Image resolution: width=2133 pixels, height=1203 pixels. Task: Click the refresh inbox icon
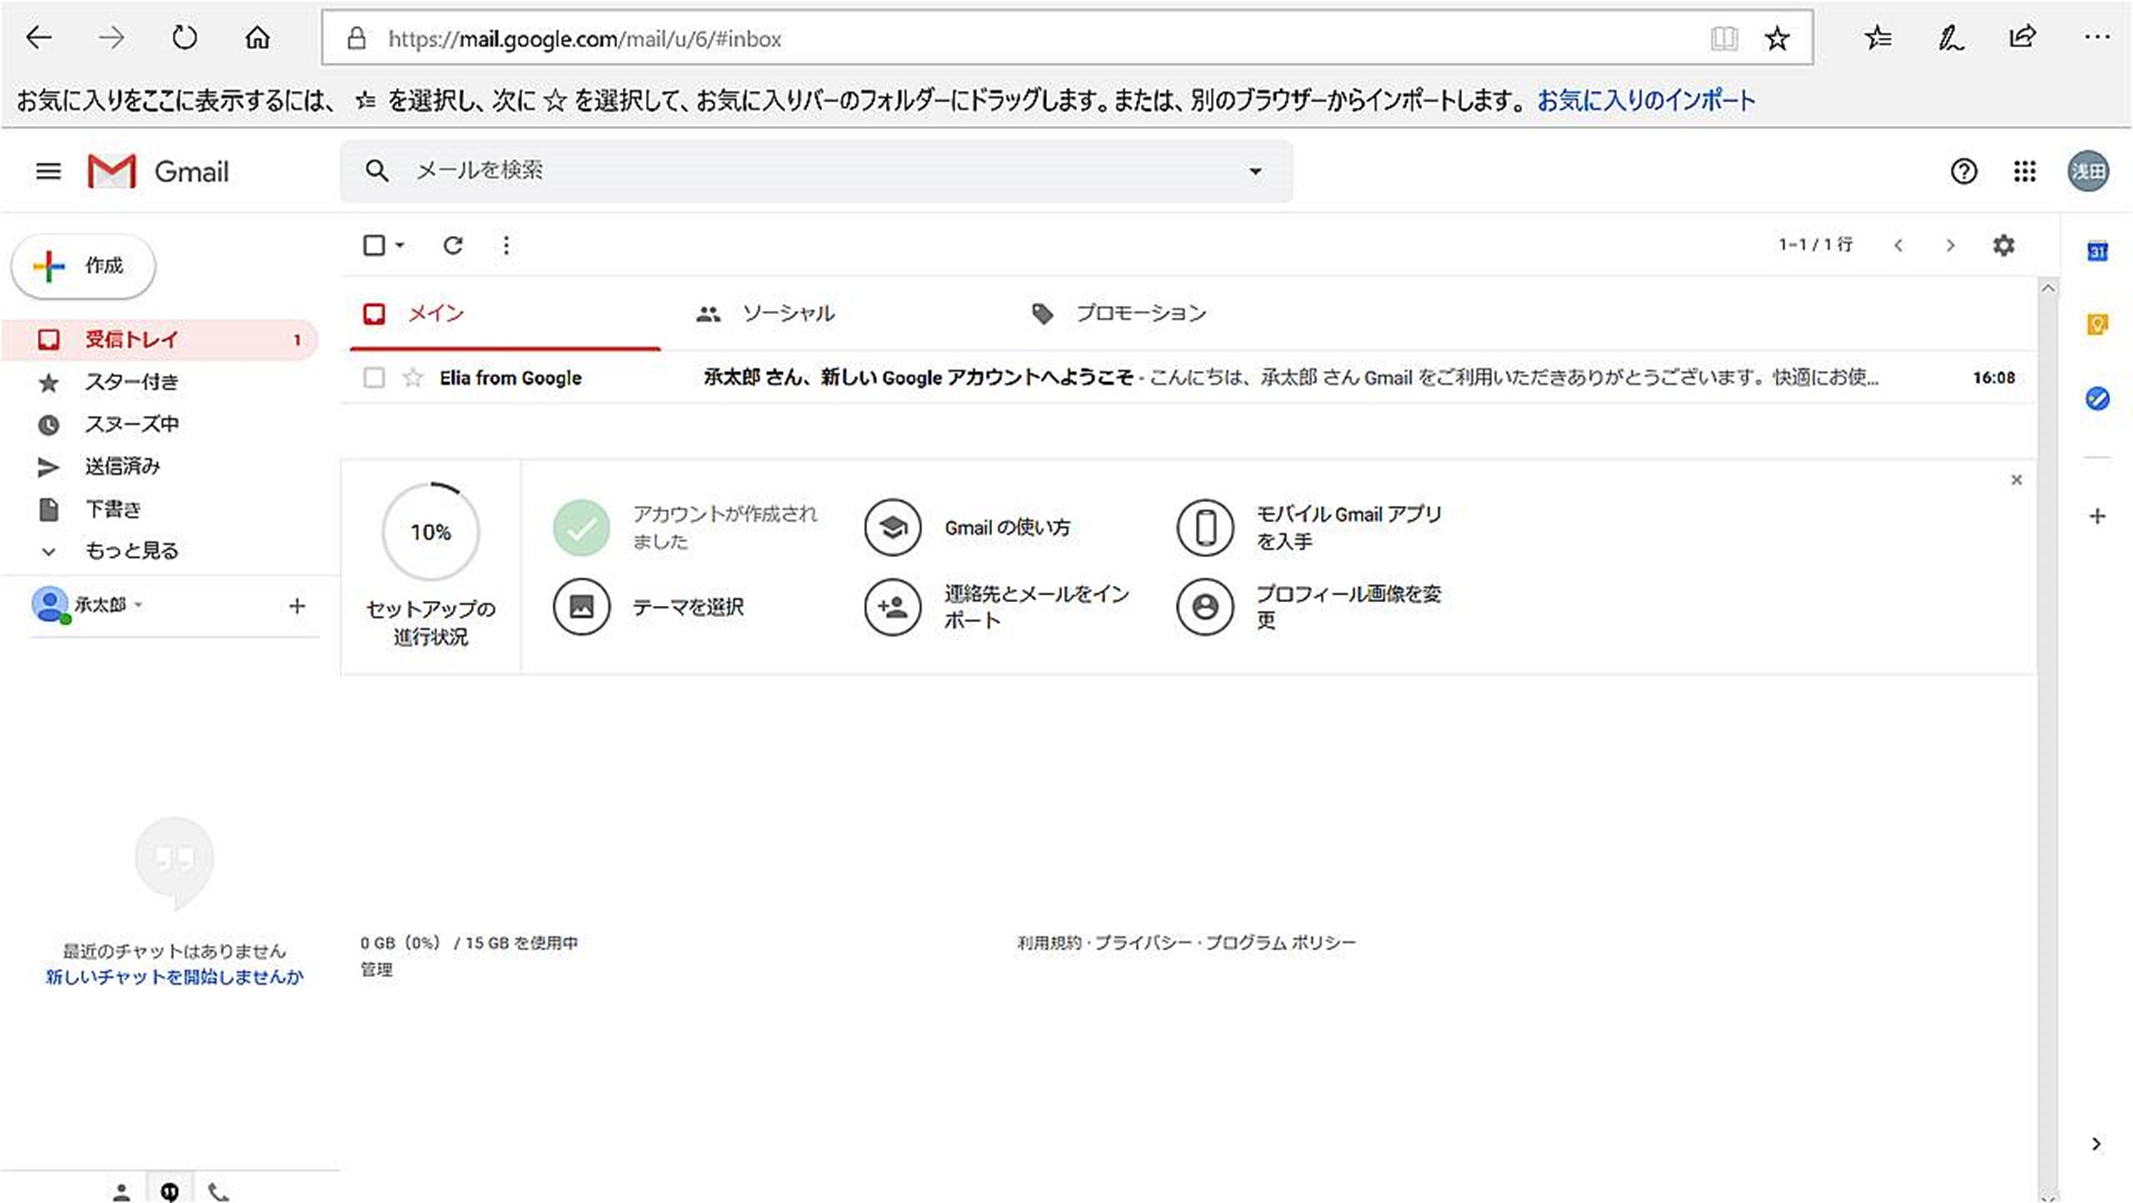tap(452, 245)
